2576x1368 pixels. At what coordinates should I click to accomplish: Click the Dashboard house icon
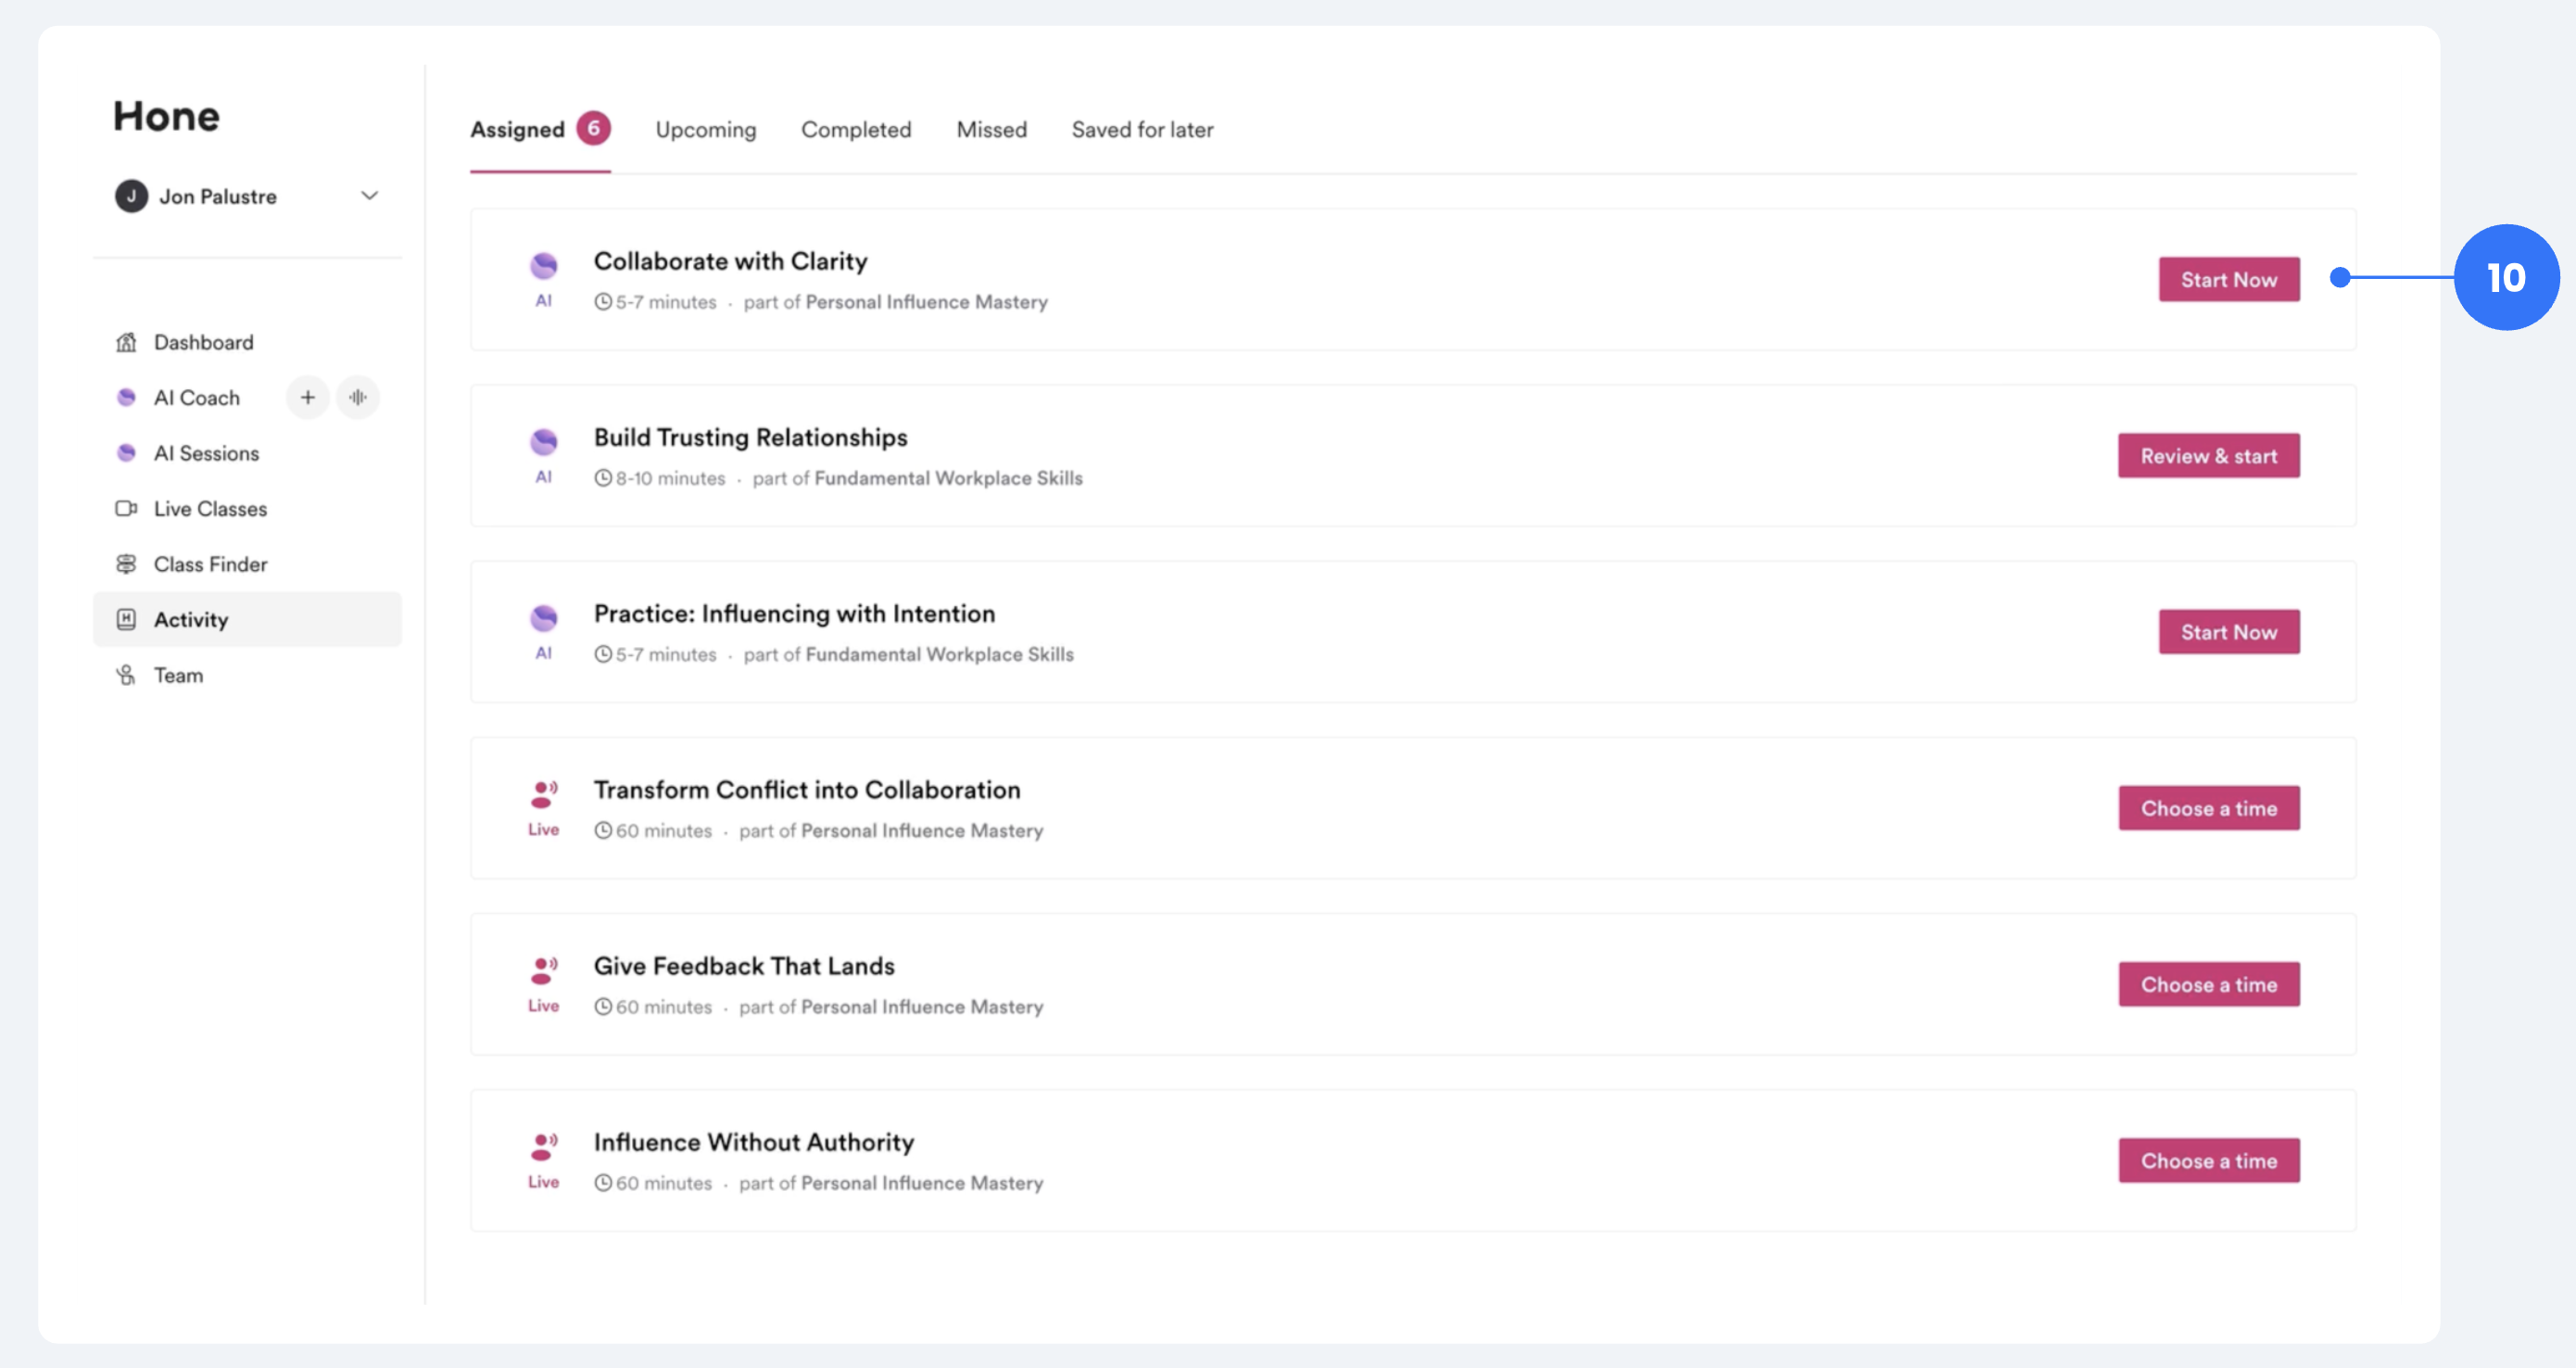pos(126,342)
